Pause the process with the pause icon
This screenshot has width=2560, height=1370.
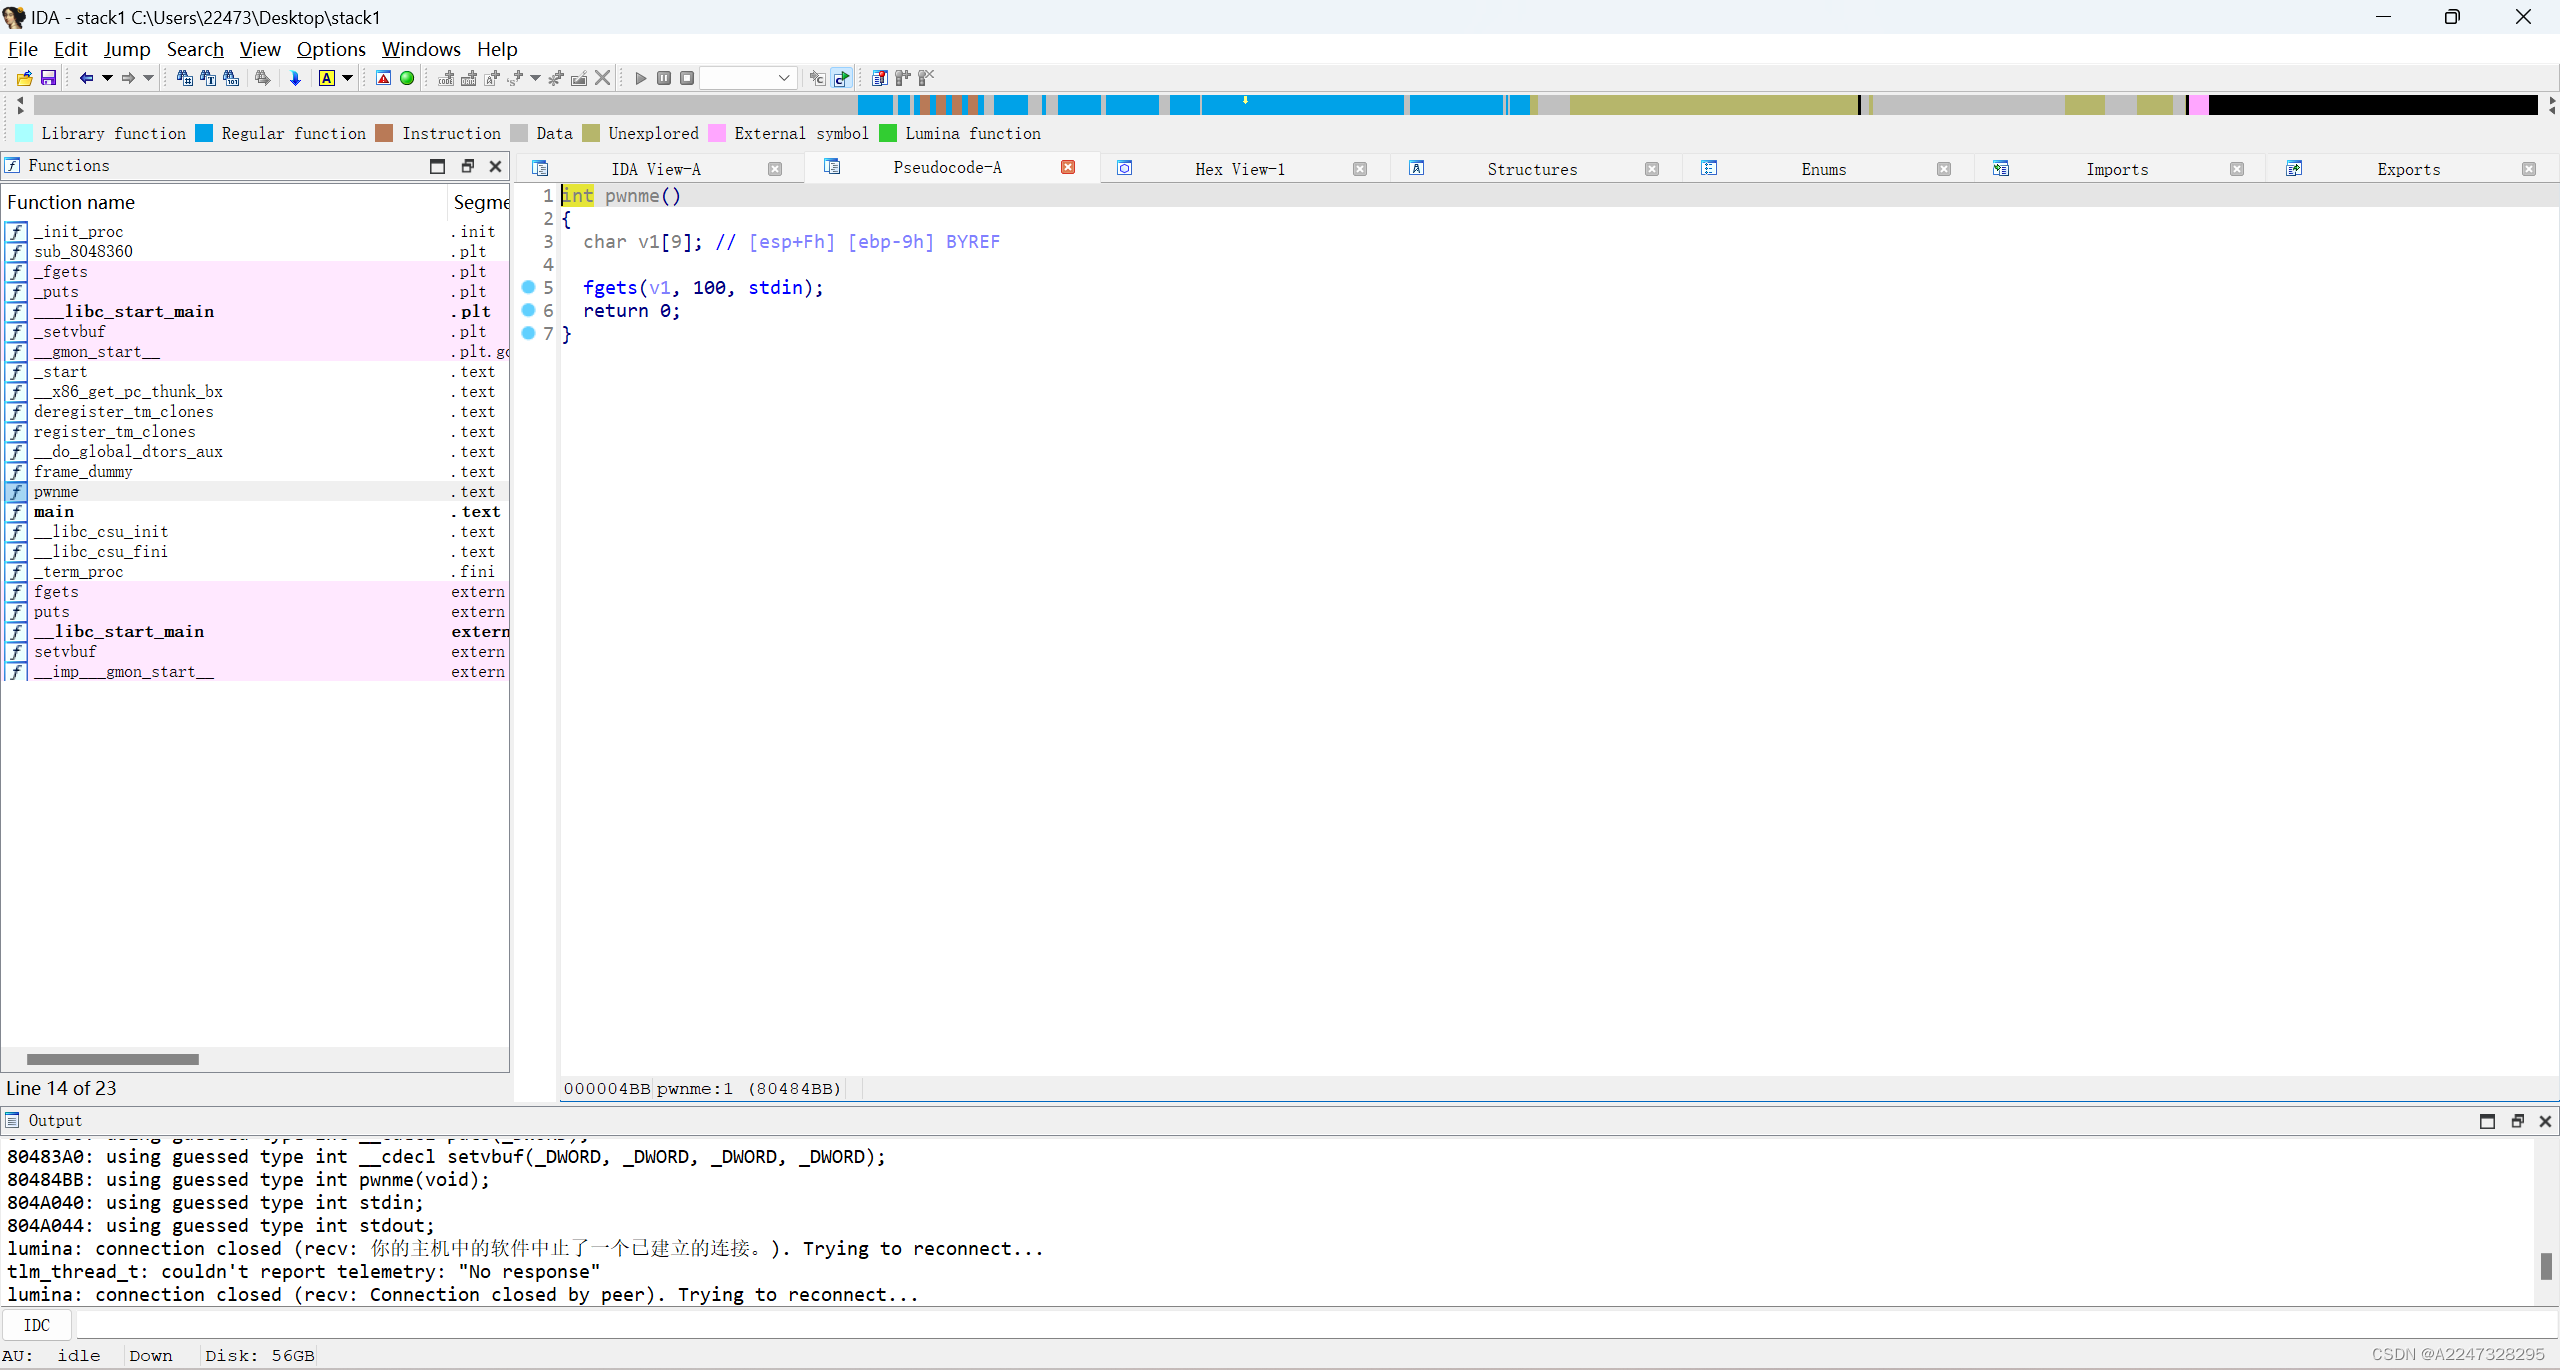coord(664,78)
